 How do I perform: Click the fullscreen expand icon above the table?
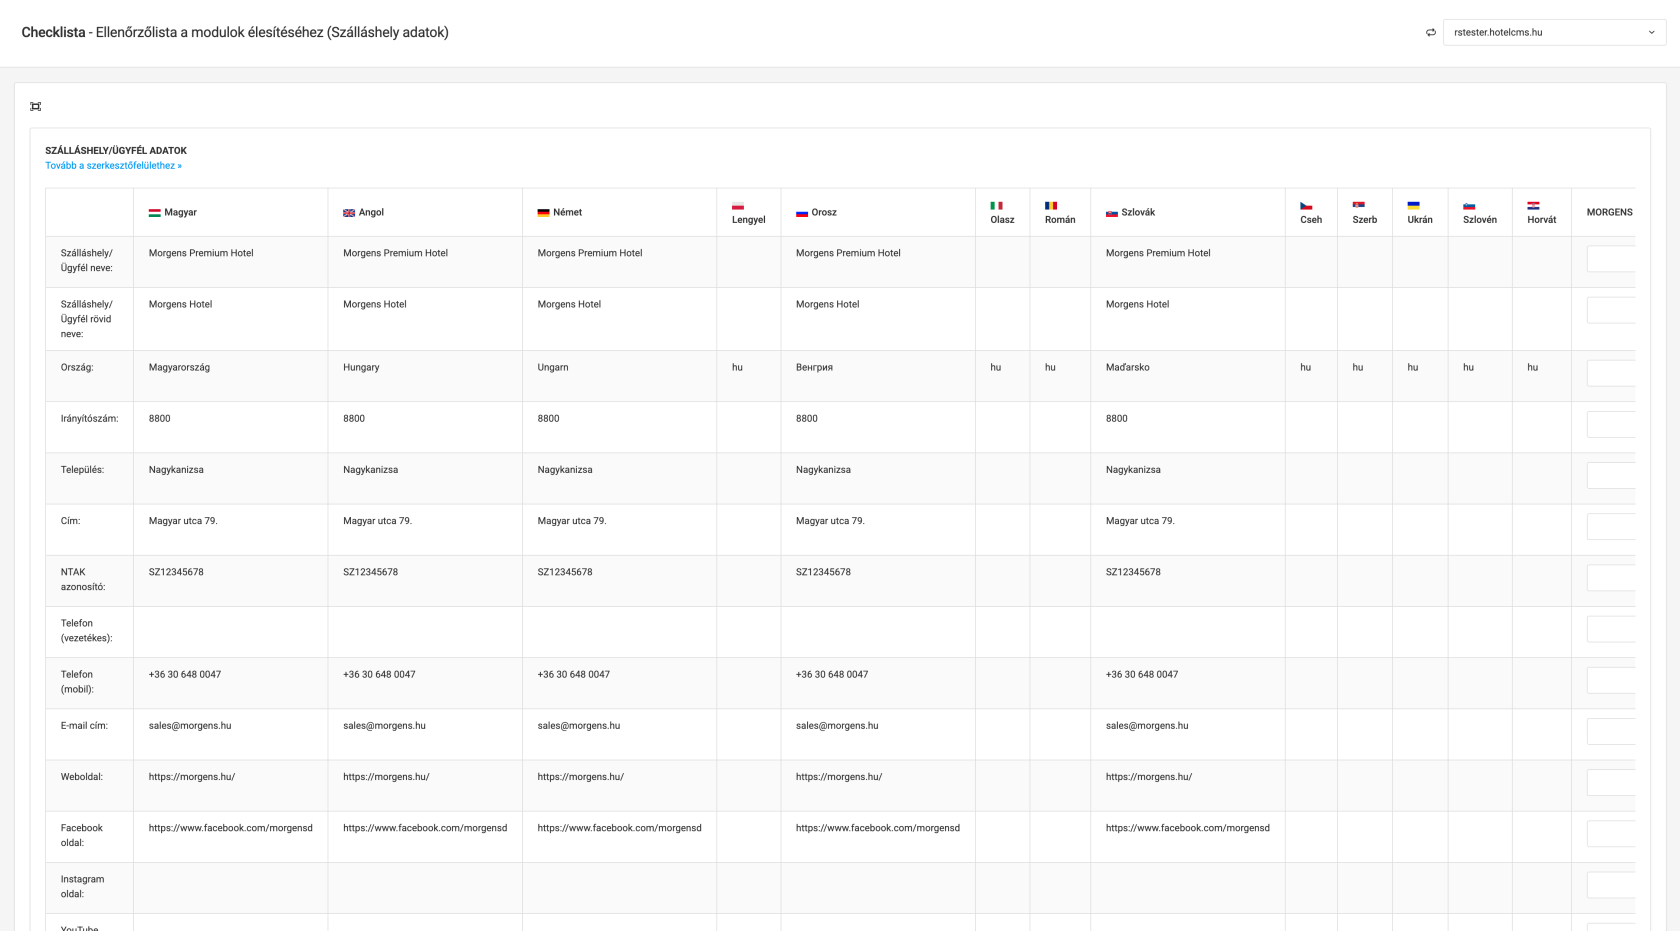click(x=36, y=107)
